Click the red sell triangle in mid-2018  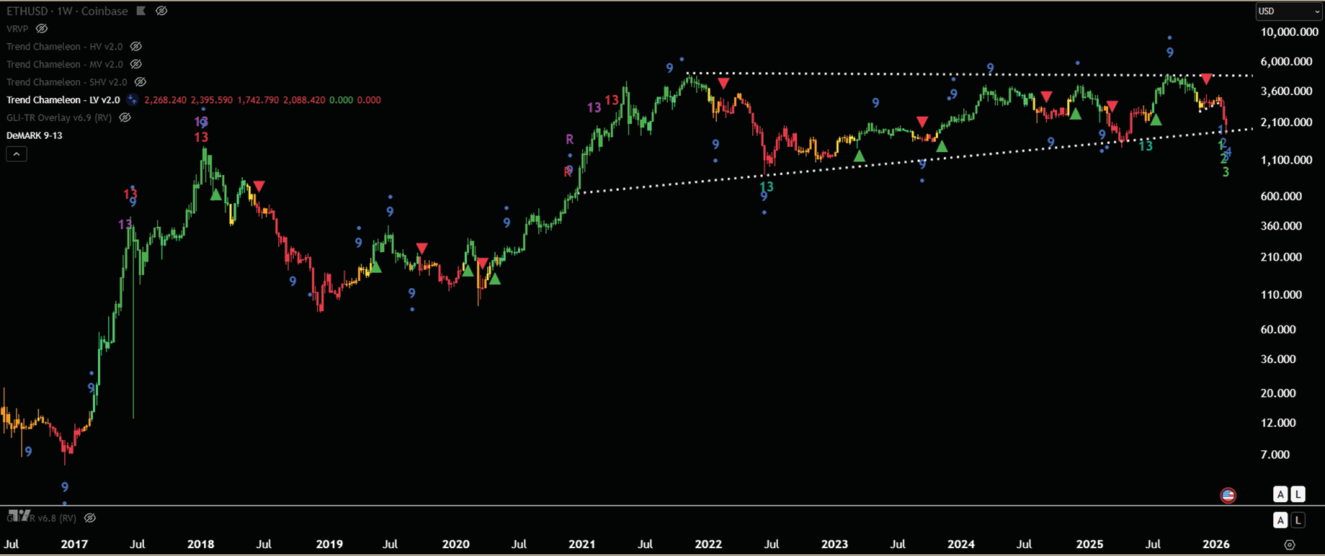click(x=259, y=186)
